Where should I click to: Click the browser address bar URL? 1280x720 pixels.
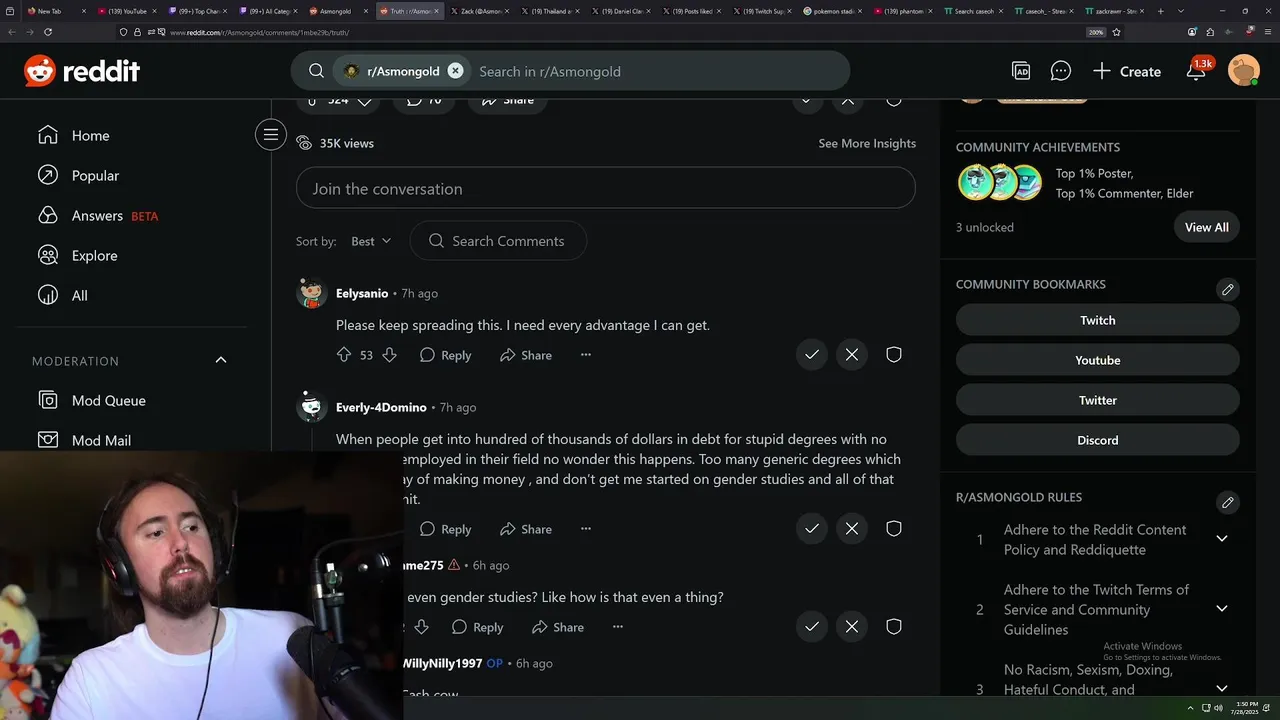click(259, 32)
